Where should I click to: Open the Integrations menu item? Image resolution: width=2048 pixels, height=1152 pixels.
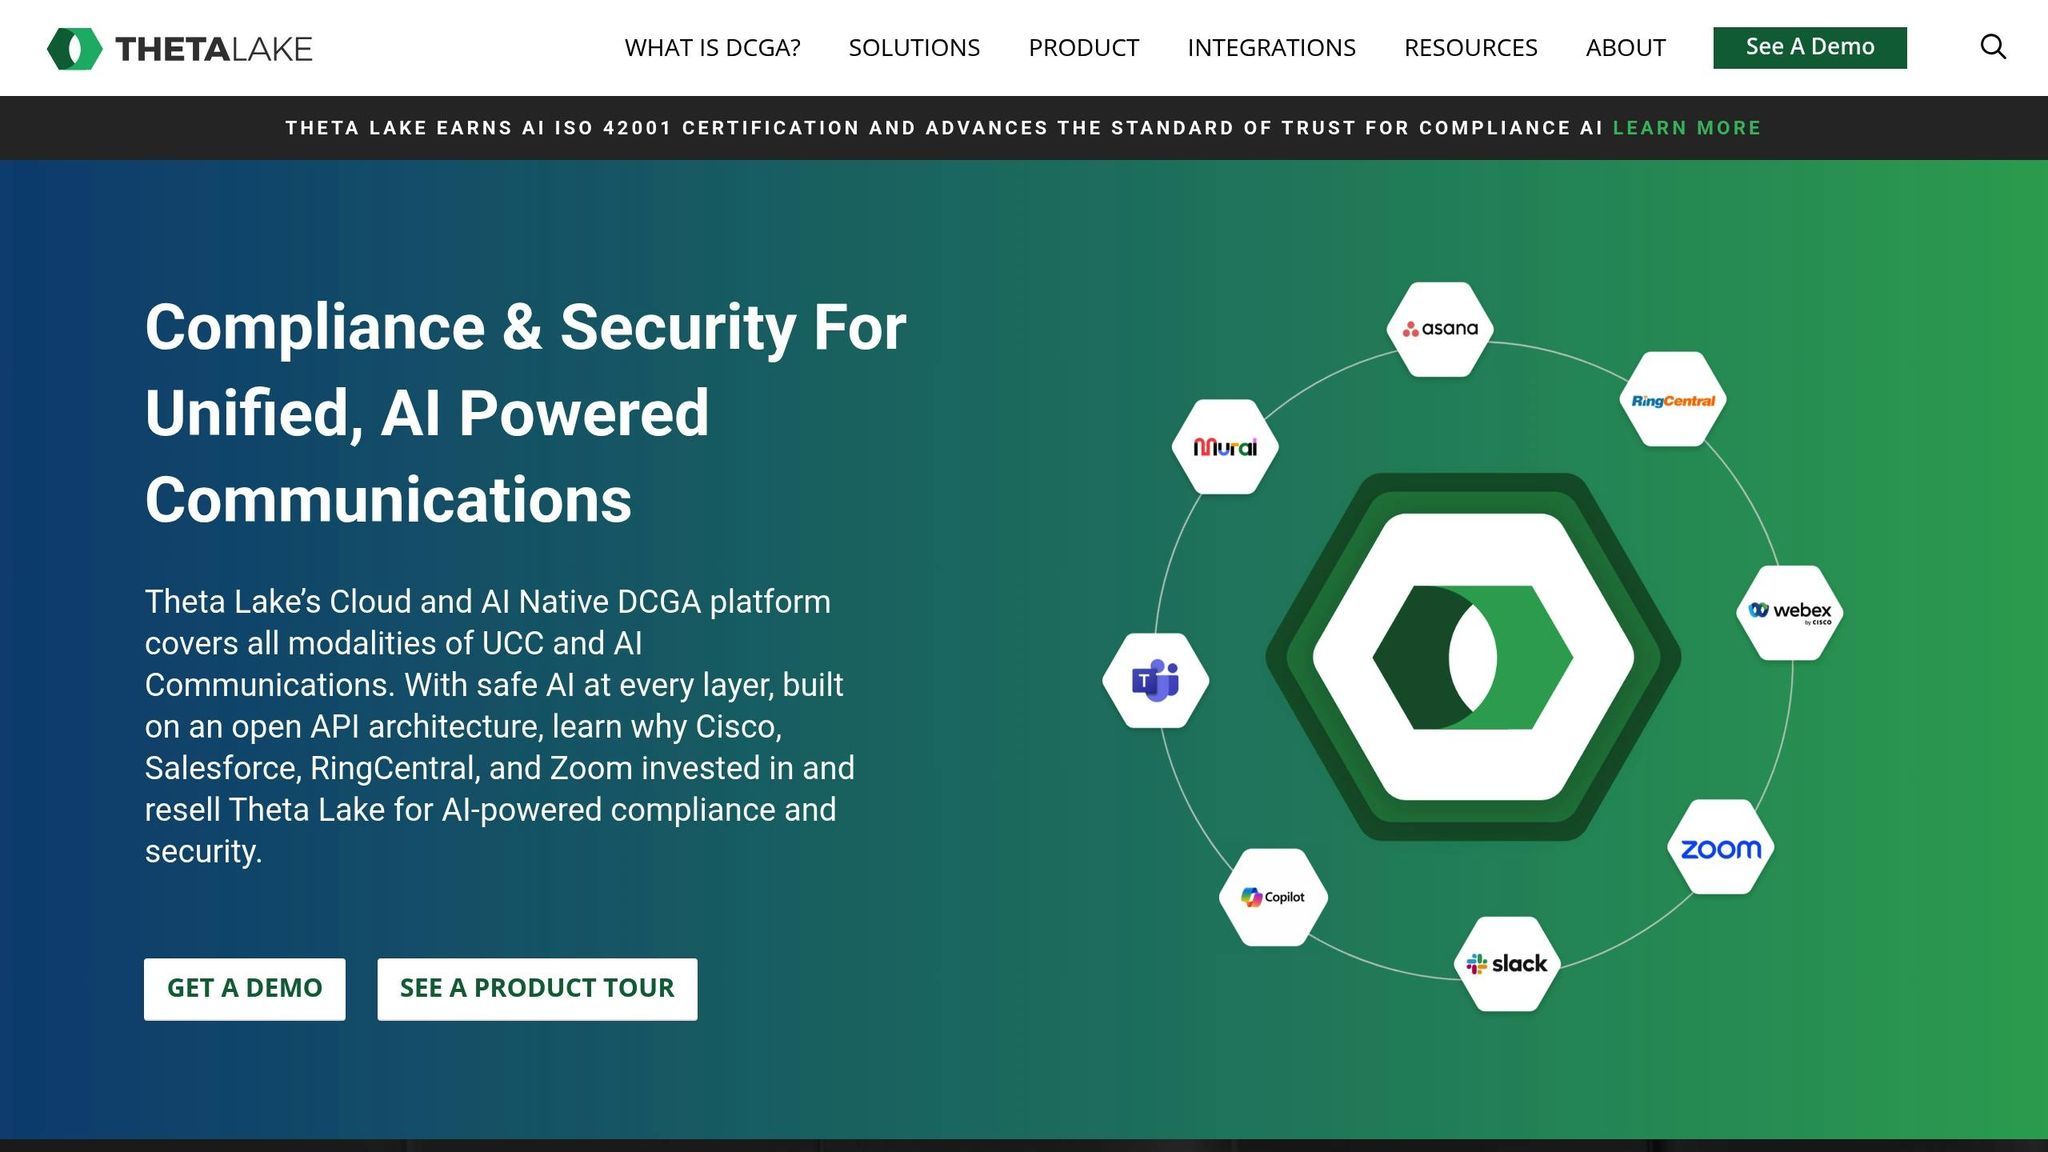click(1271, 48)
